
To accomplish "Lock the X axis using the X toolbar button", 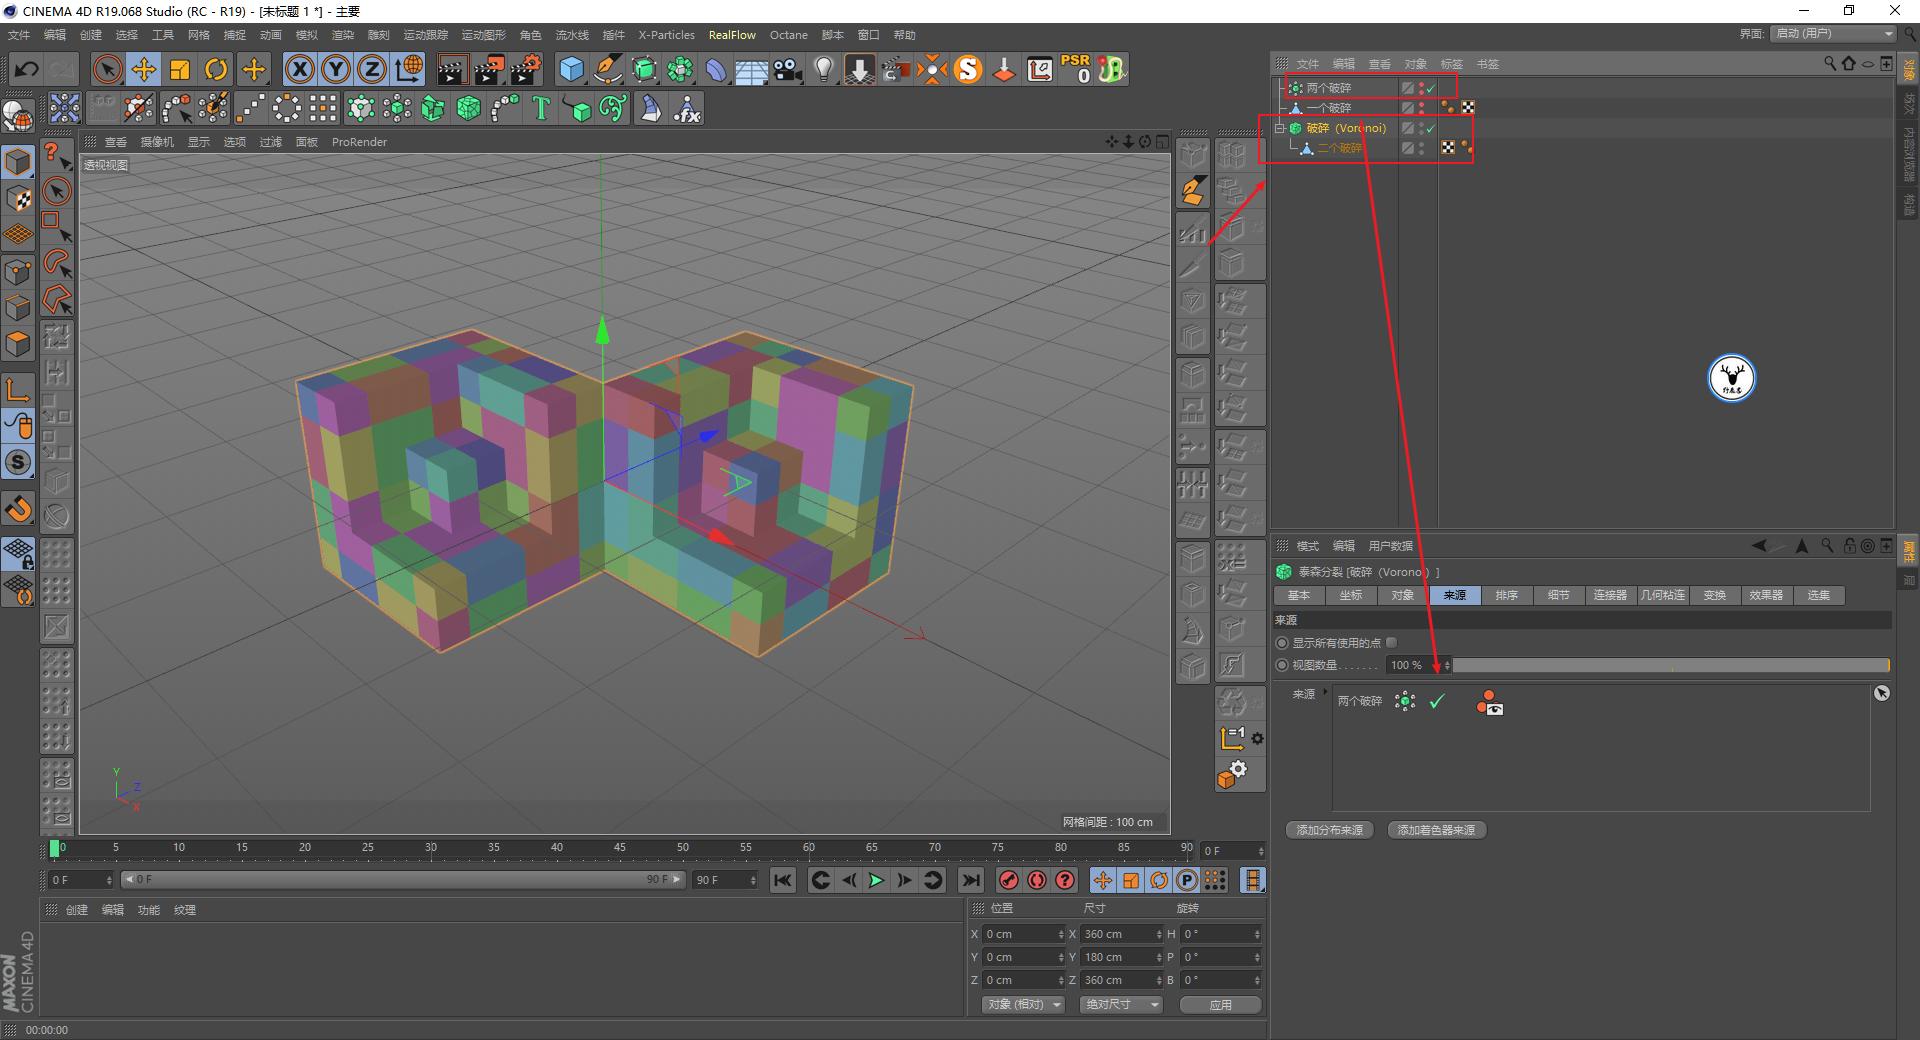I will pyautogui.click(x=299, y=69).
